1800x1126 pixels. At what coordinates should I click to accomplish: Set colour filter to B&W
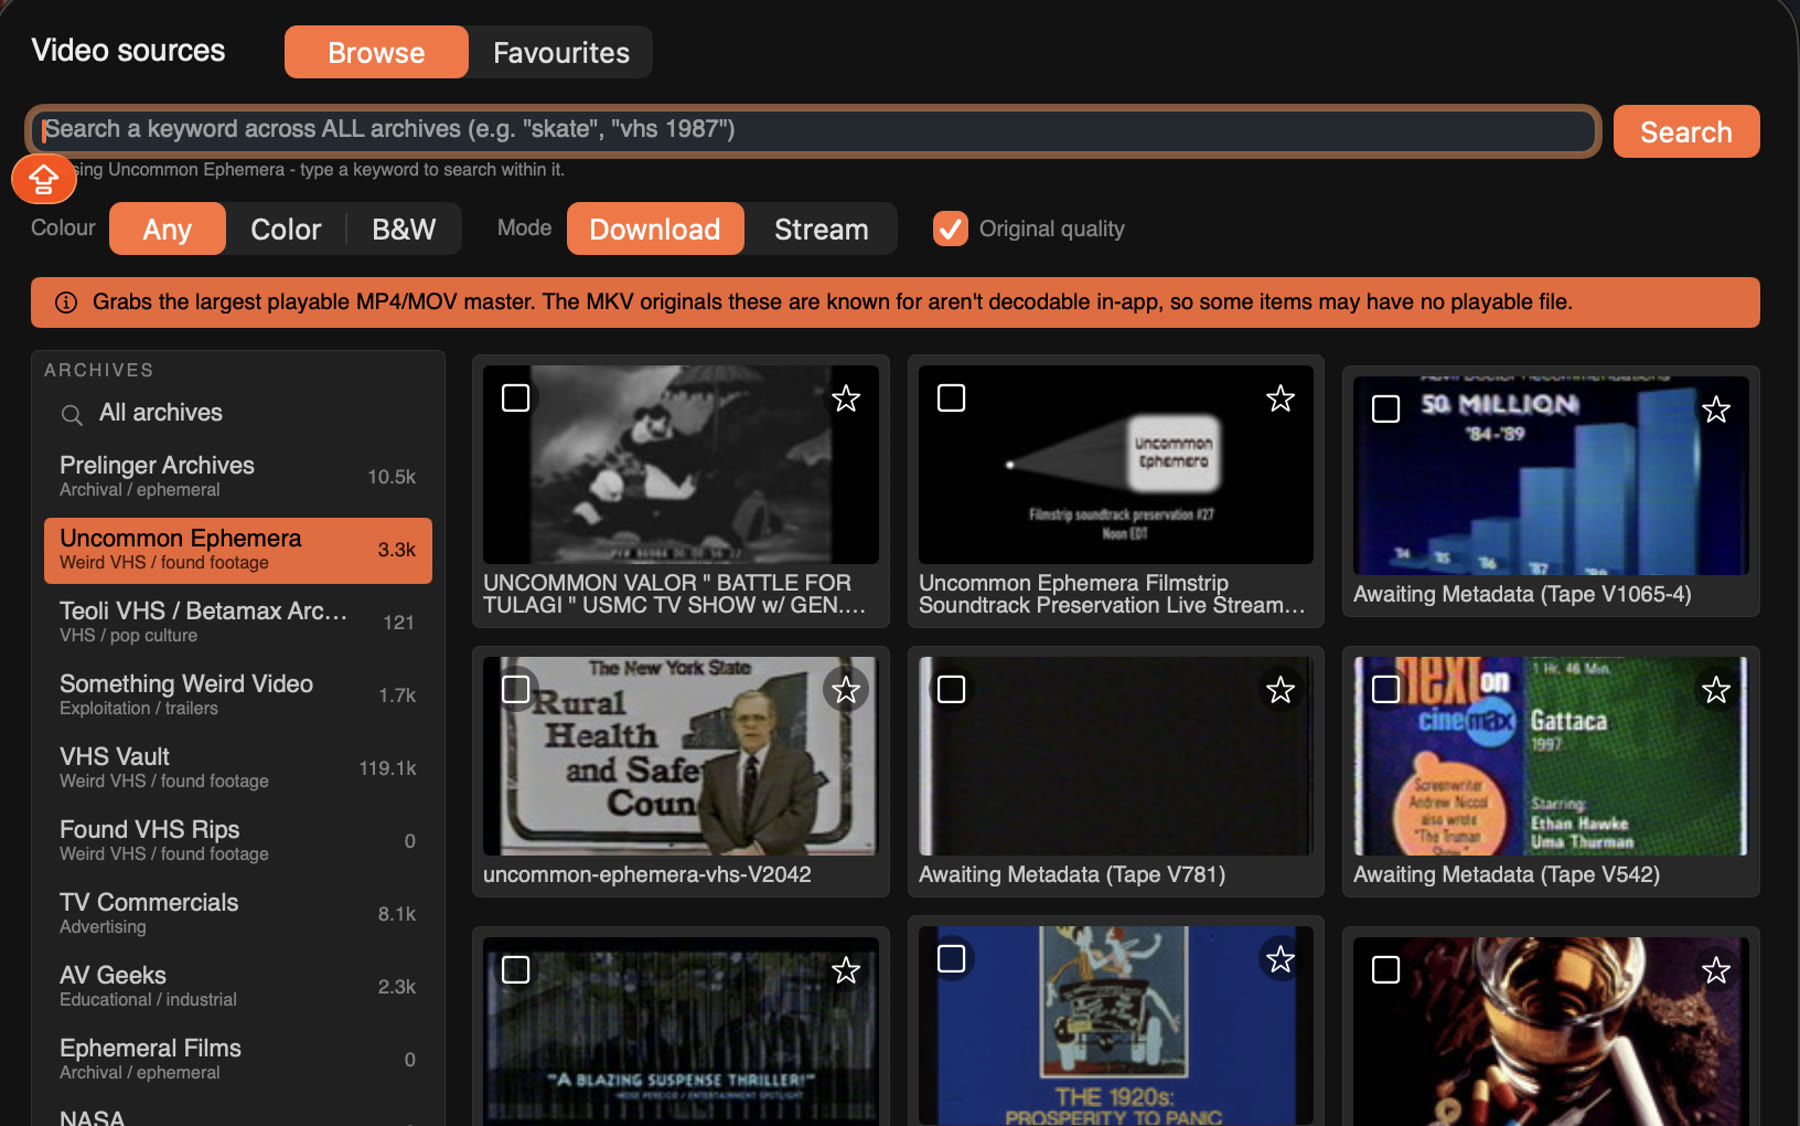click(x=404, y=229)
